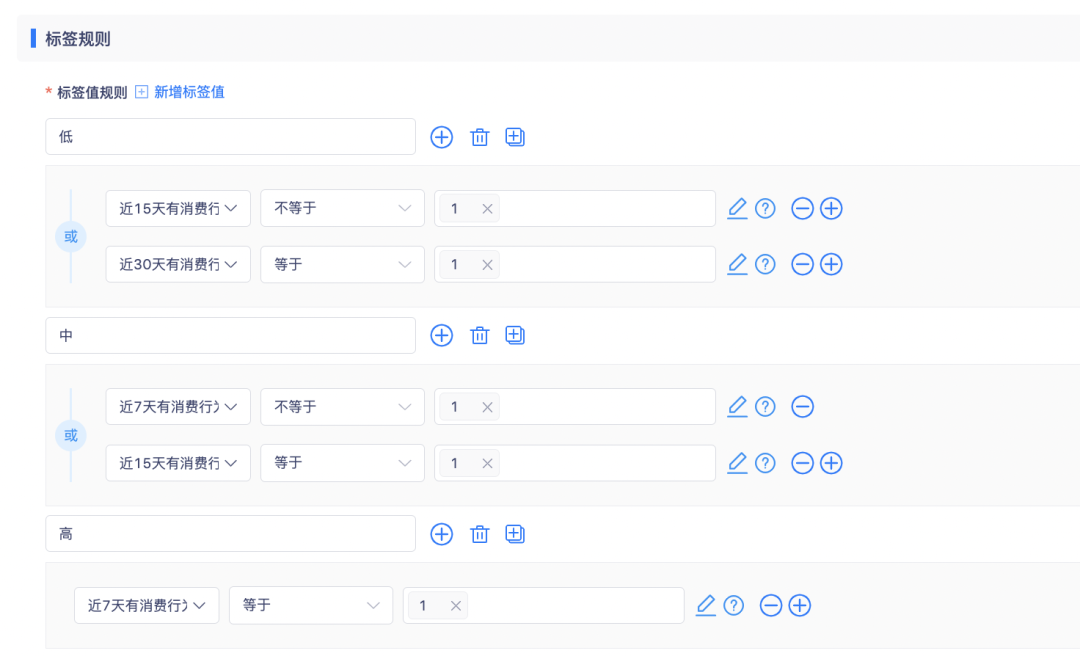Remove value 1 chip in 近30天 row

(487, 265)
